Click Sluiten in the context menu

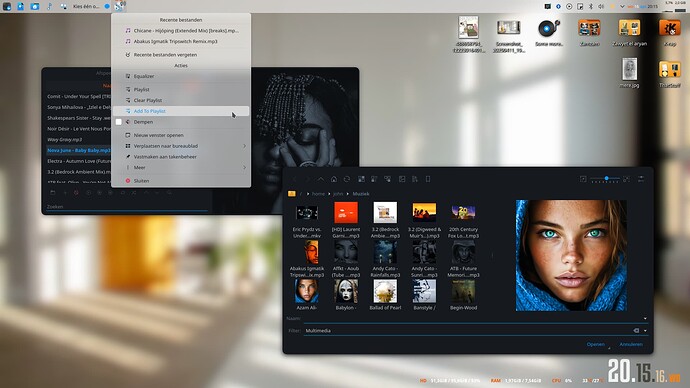point(181,181)
